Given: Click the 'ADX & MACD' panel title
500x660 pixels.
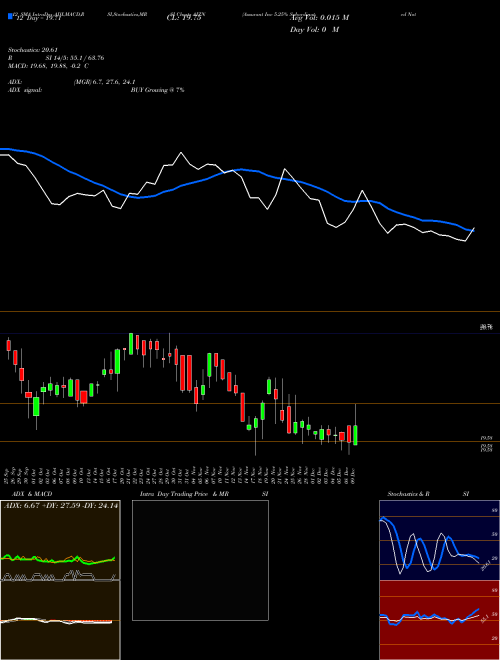Looking at the screenshot, I should 32,494.
